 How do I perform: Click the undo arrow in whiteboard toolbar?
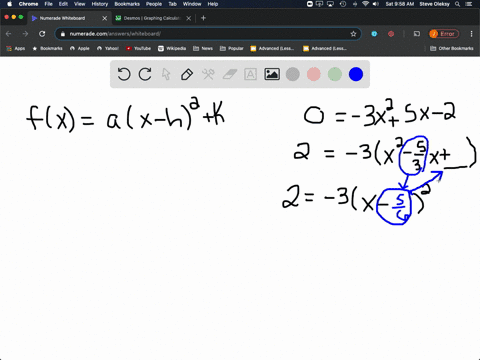pyautogui.click(x=124, y=74)
